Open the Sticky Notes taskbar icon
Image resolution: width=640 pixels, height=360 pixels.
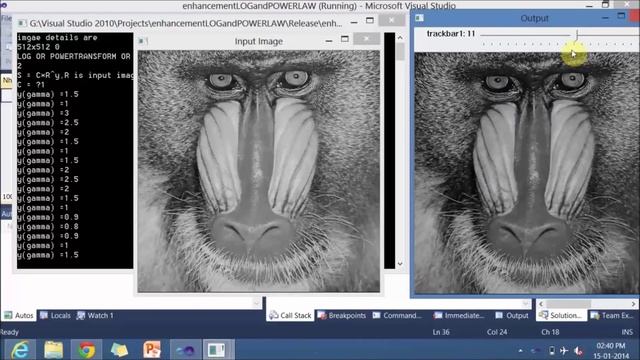tap(119, 350)
